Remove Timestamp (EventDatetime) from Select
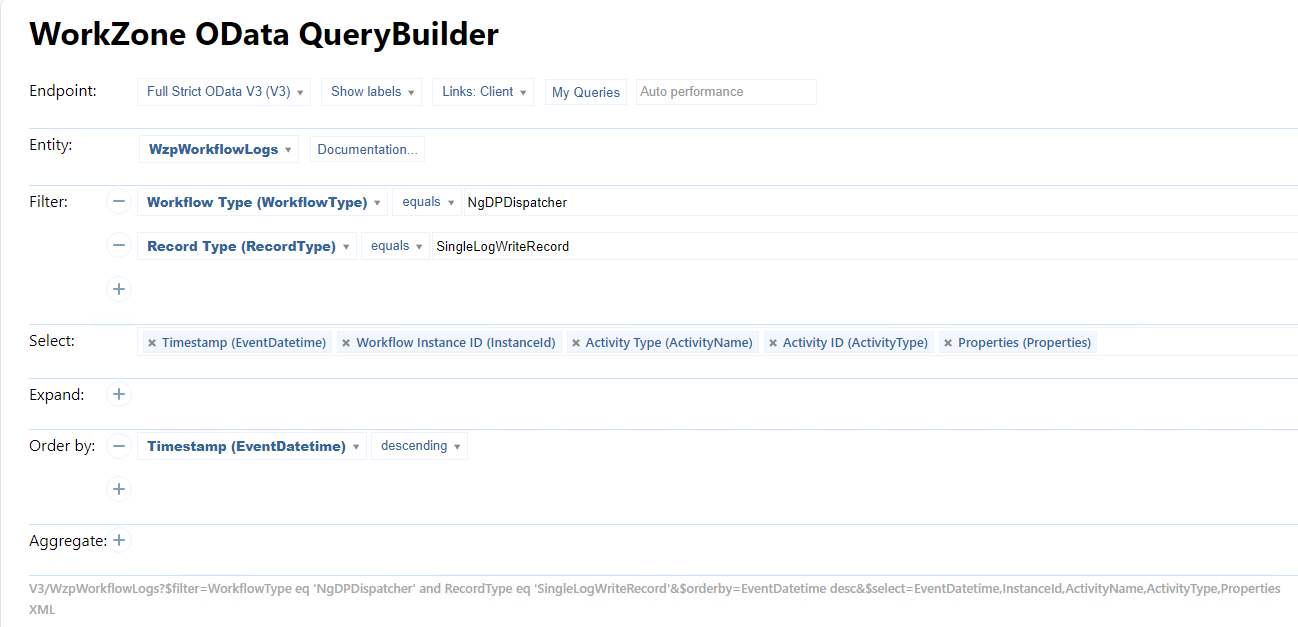1298x627 pixels. coord(152,343)
